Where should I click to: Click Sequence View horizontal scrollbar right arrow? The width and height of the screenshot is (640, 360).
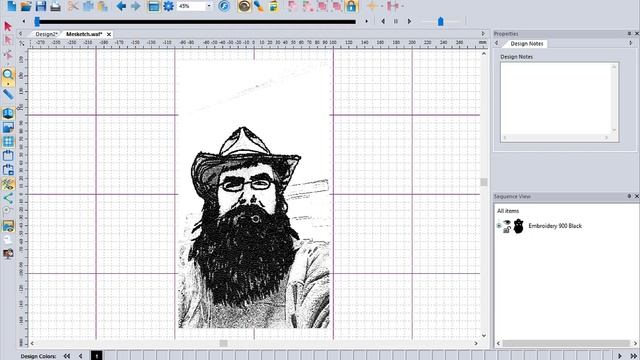[635, 343]
